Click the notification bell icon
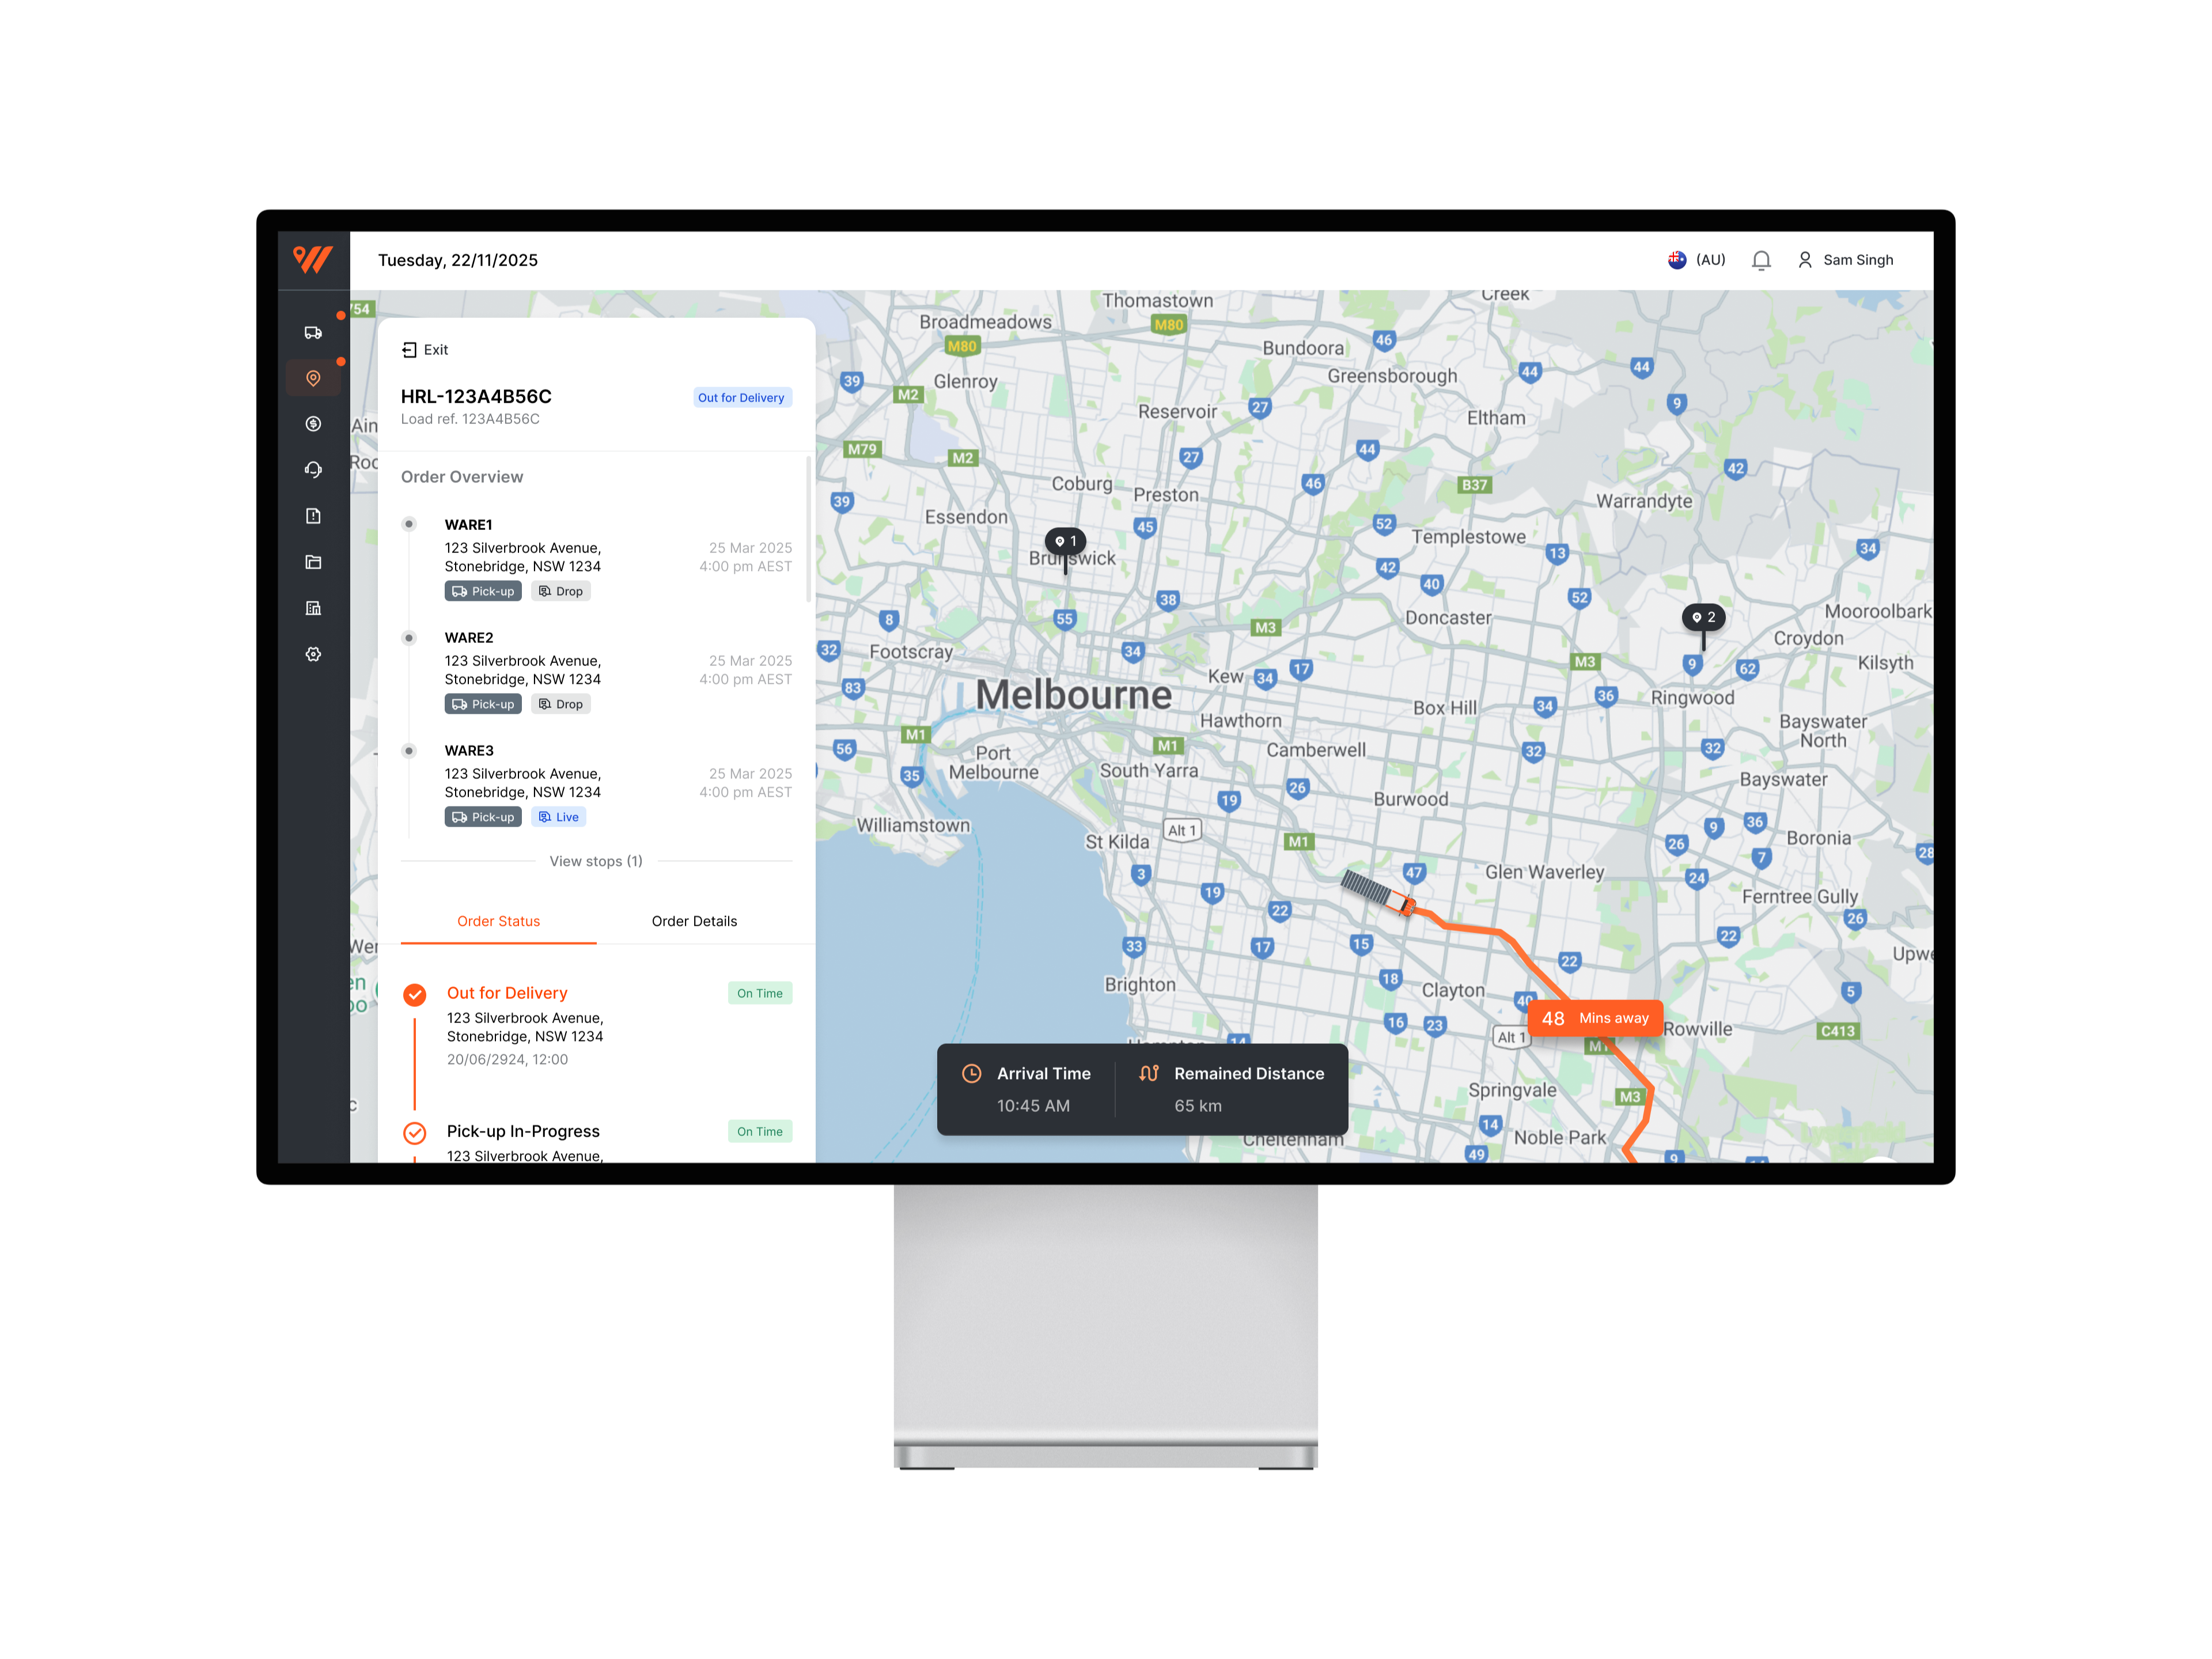2212x1659 pixels. pos(1761,260)
